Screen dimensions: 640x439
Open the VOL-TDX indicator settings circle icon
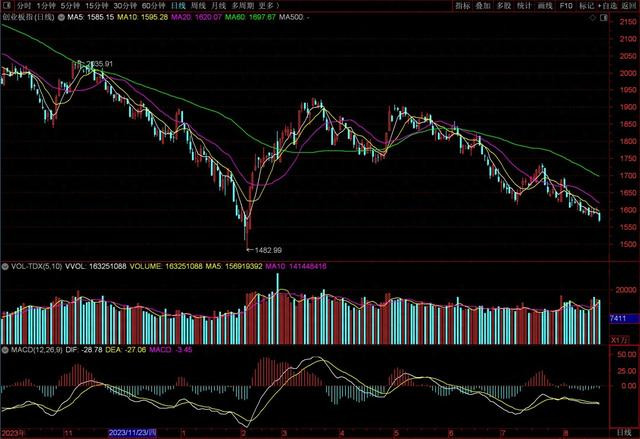5,266
